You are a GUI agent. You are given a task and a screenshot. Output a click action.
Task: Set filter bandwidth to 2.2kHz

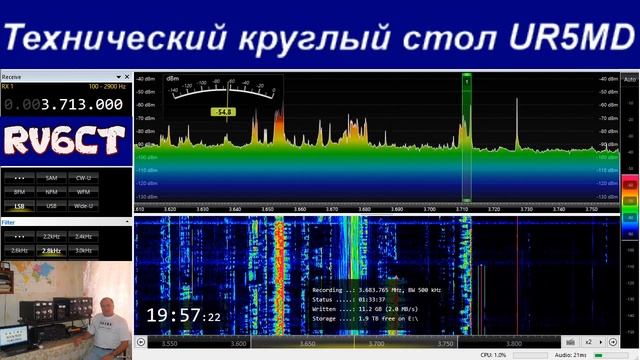pos(51,237)
